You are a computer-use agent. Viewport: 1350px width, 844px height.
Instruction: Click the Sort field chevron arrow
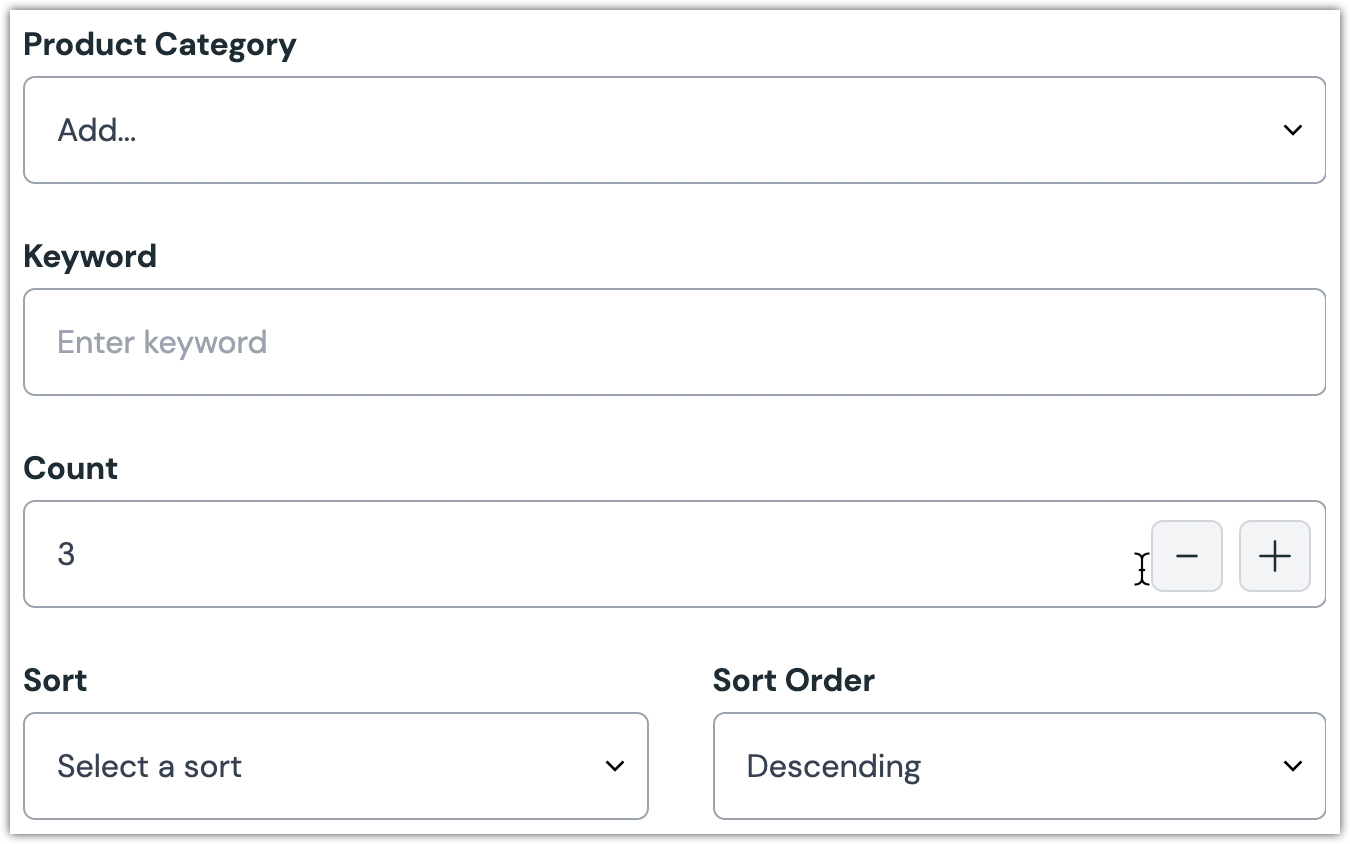pyautogui.click(x=614, y=766)
